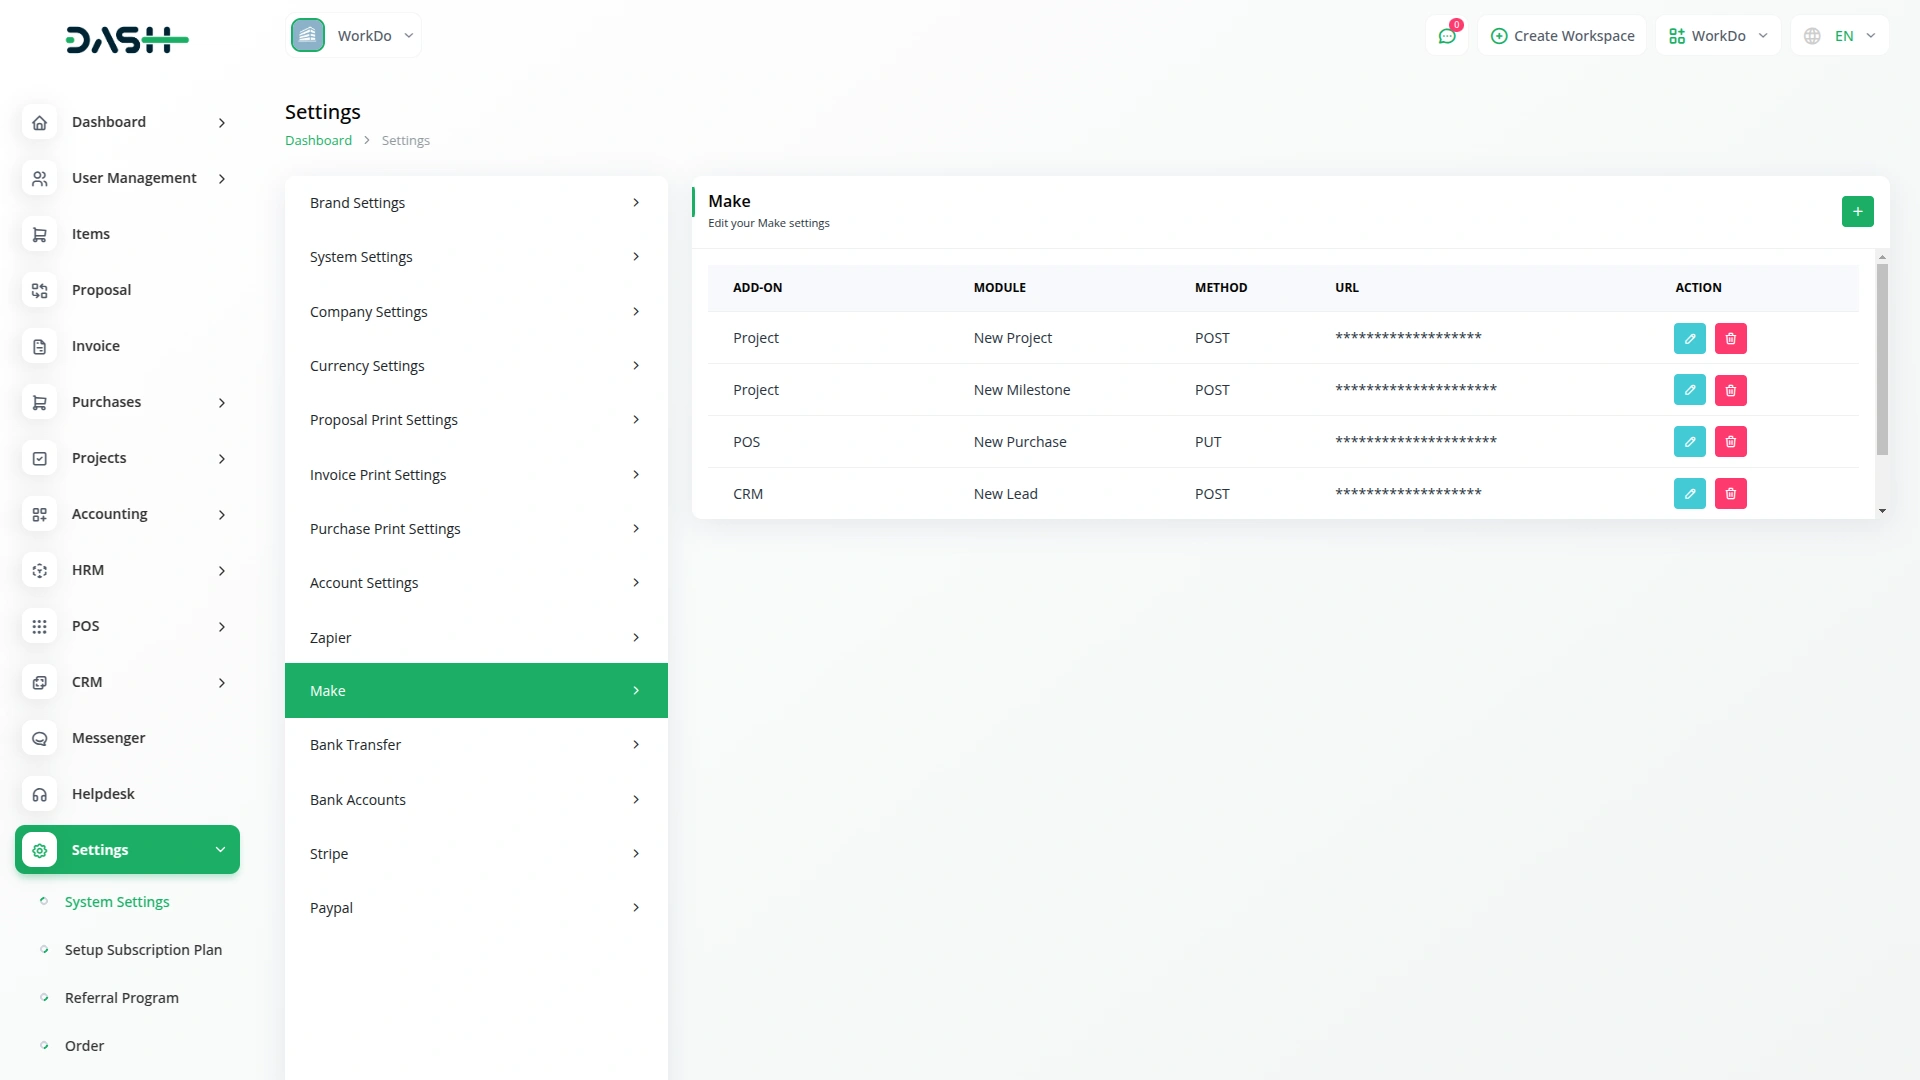Click the Make table vertical scrollbar
The image size is (1920, 1080).
click(1882, 360)
